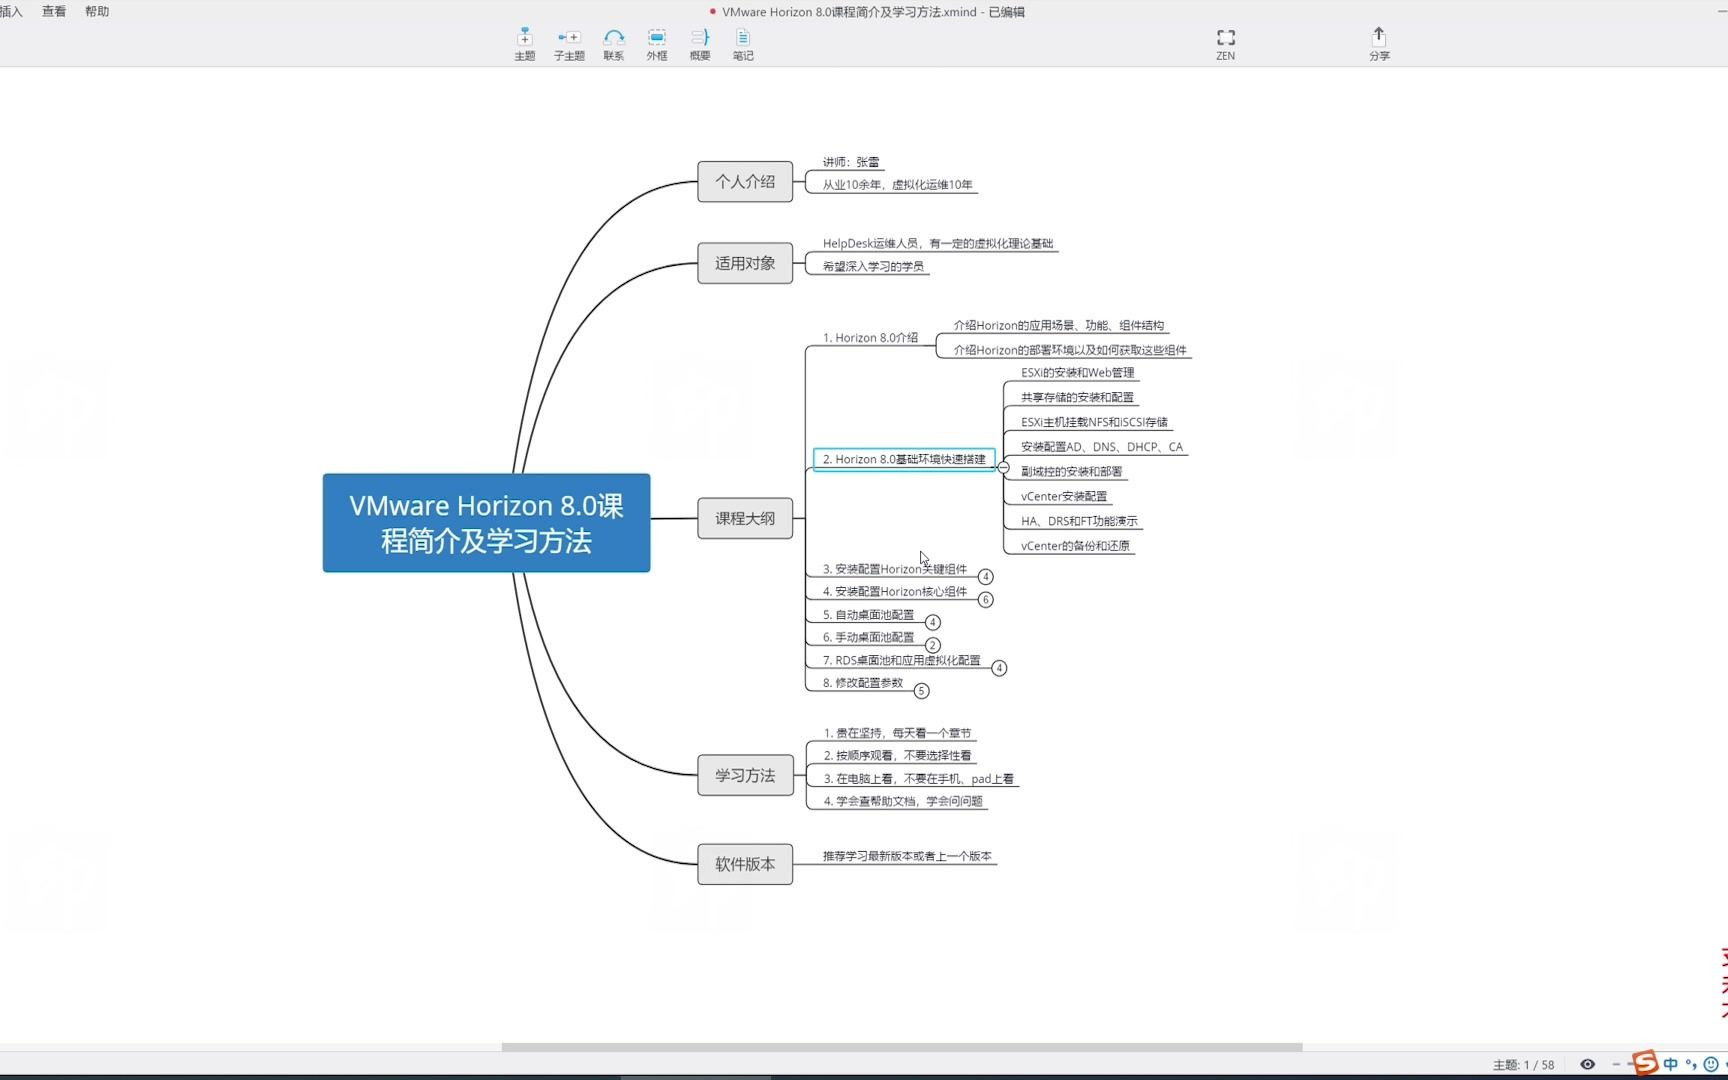Select vCenter的备份和还原 subtopic
1728x1080 pixels.
click(x=1075, y=546)
